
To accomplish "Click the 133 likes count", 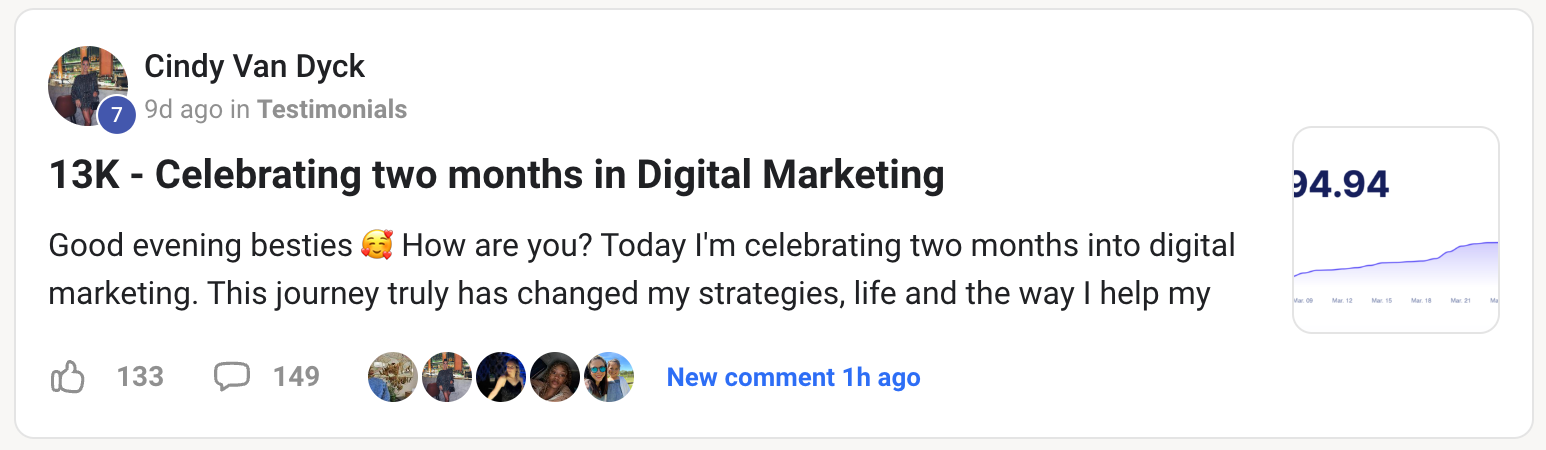I will [x=140, y=377].
